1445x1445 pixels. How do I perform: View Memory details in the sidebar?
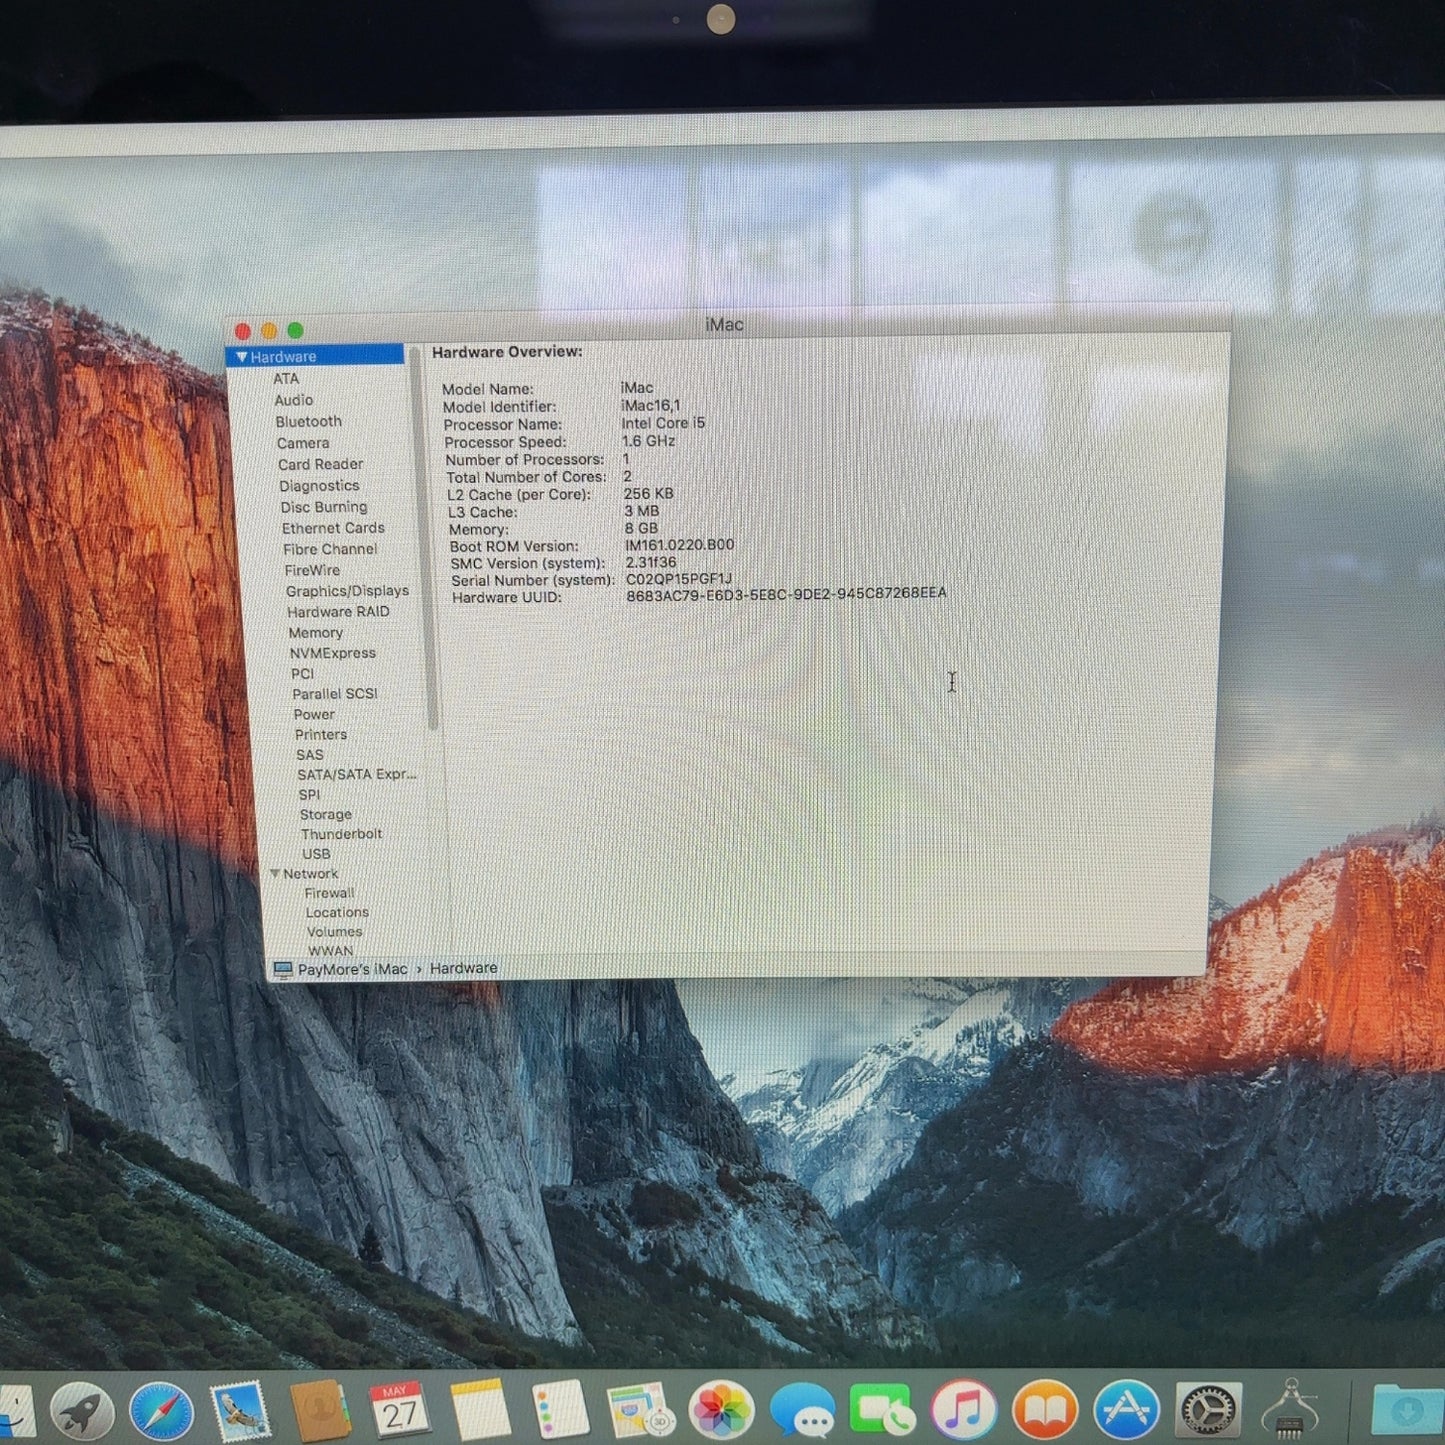pyautogui.click(x=316, y=633)
